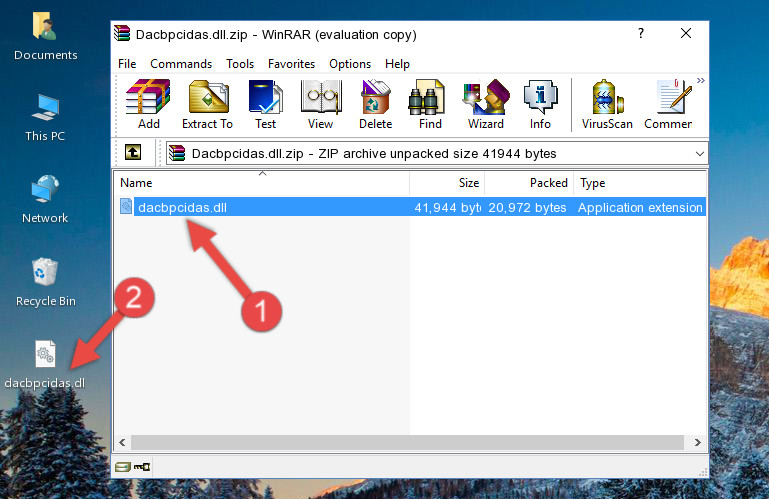
Task: Open the File menu
Action: tap(127, 64)
